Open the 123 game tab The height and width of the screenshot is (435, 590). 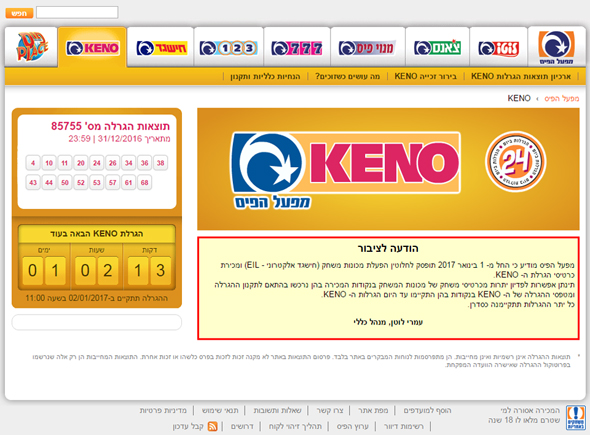point(228,48)
